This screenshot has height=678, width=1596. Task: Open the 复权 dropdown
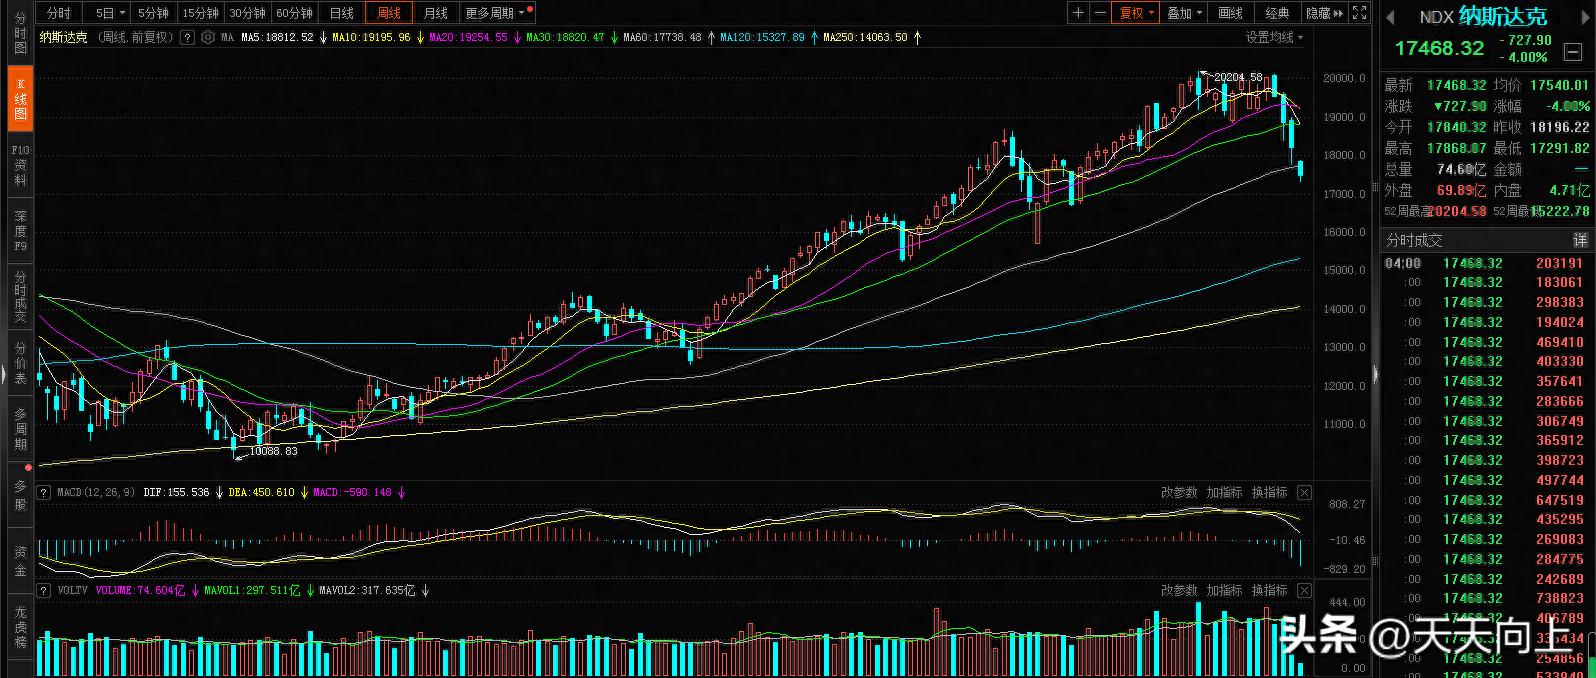coord(1137,13)
